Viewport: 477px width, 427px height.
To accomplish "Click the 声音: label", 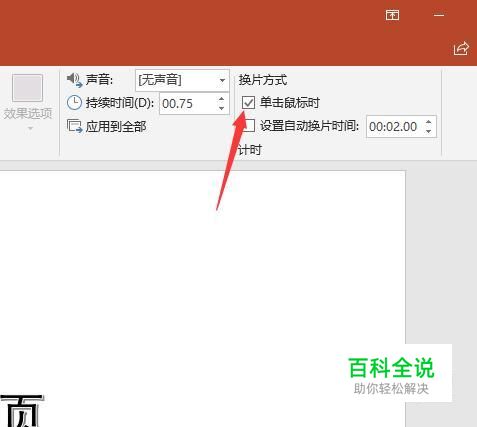I will point(100,80).
